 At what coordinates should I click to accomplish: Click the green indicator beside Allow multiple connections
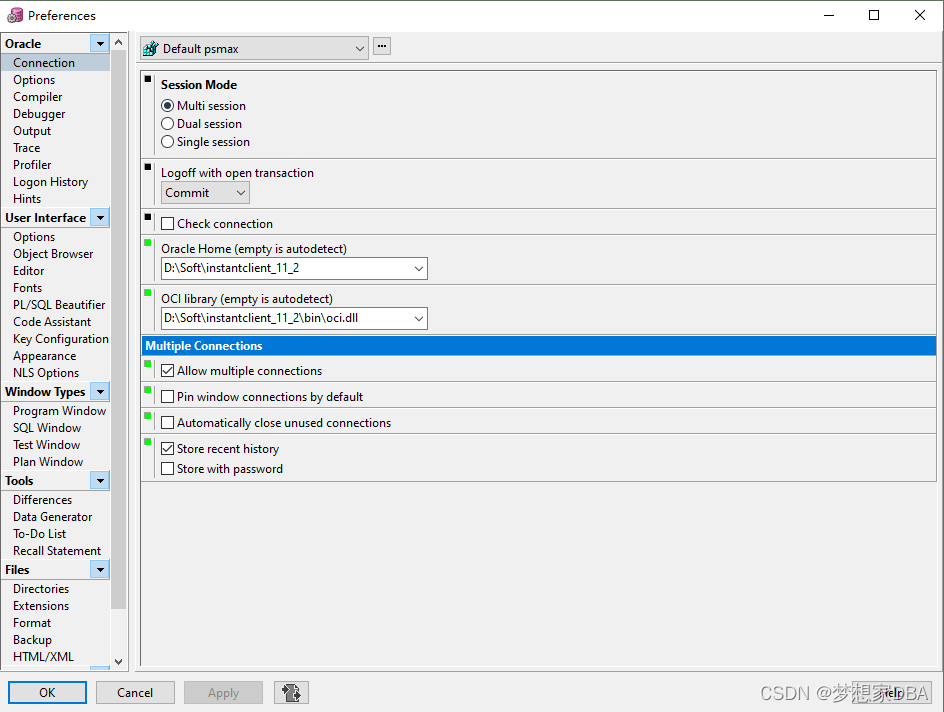click(x=148, y=364)
